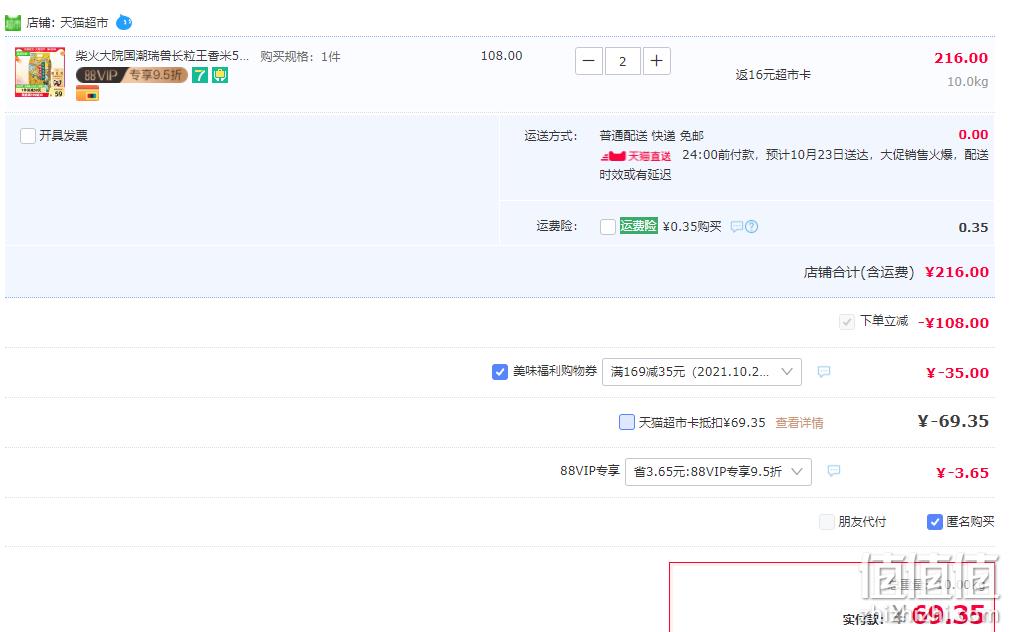The width and height of the screenshot is (1009, 632).
Task: Enable the 开具发票 invoice checkbox
Action: click(28, 136)
